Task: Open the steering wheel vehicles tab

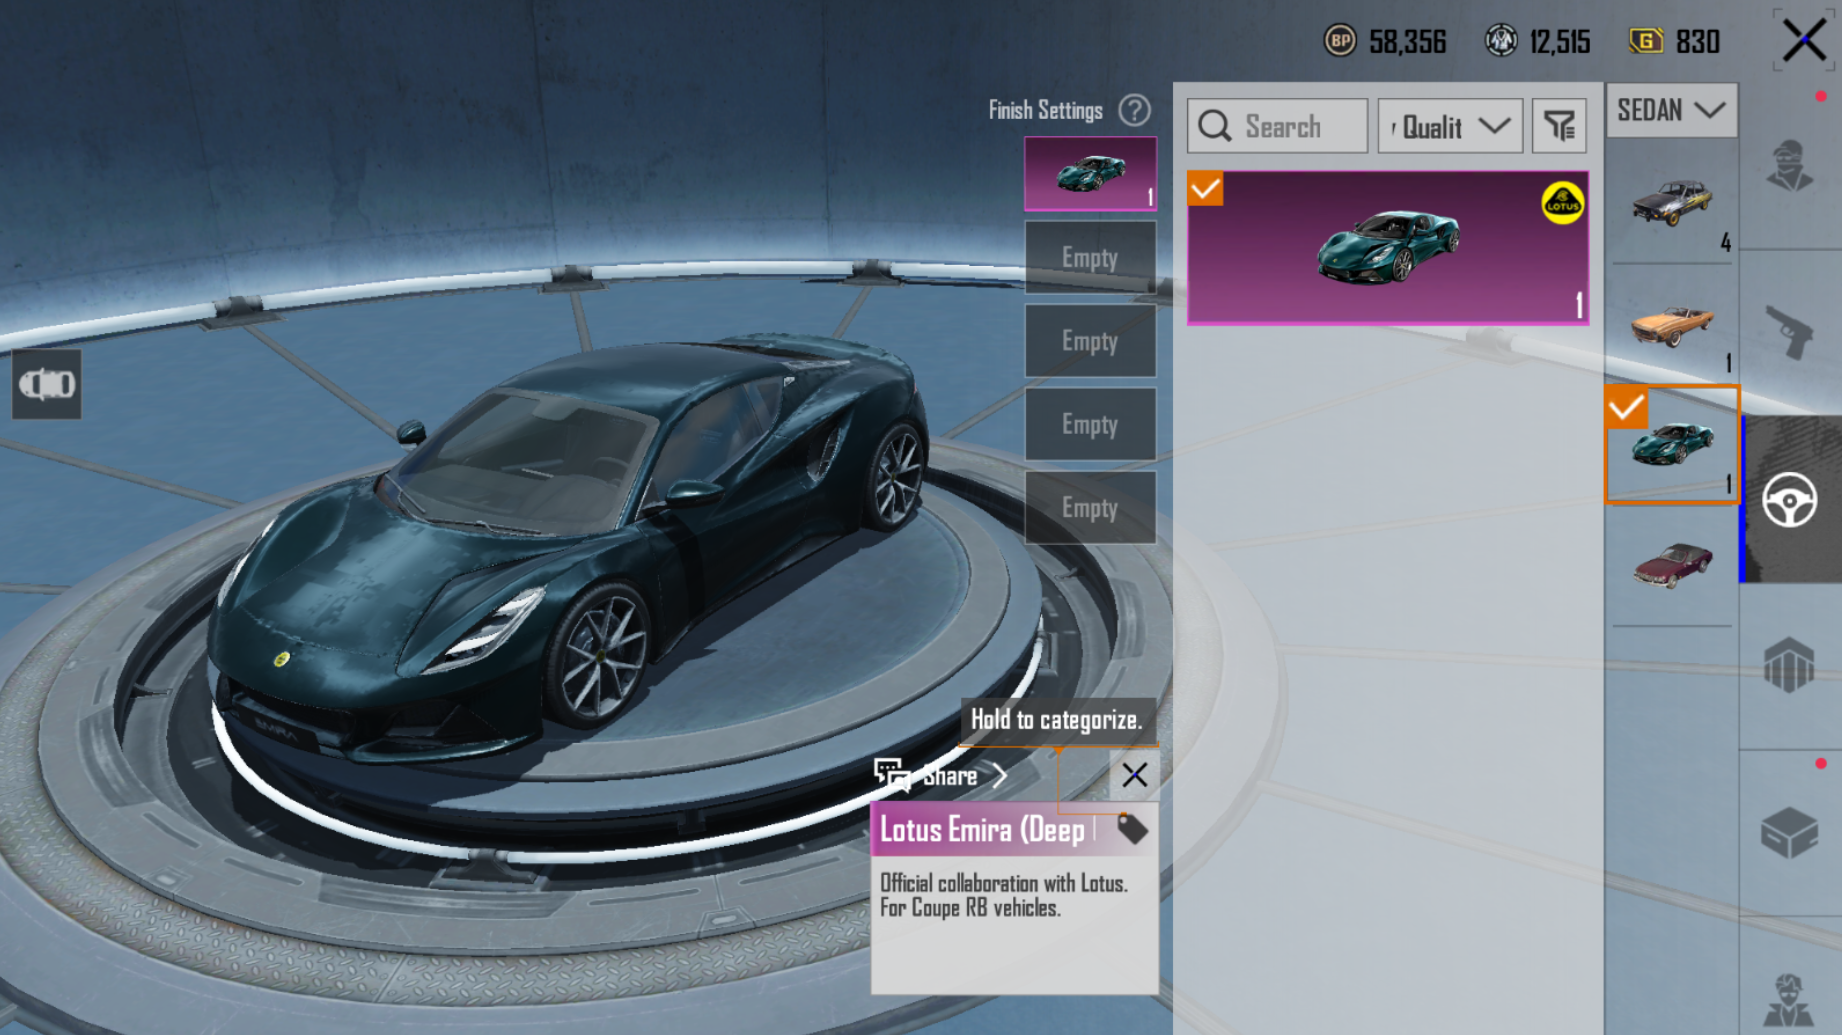Action: (x=1790, y=499)
